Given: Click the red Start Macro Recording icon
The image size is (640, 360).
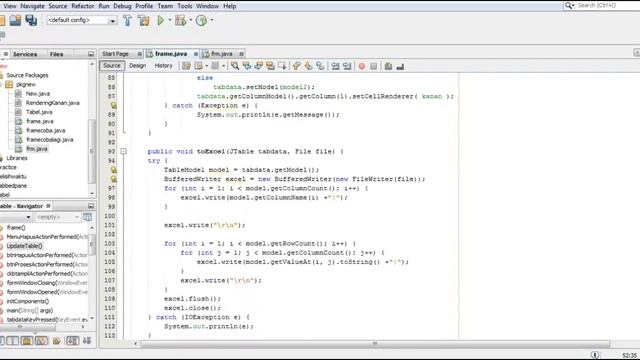Looking at the screenshot, I should click(362, 66).
